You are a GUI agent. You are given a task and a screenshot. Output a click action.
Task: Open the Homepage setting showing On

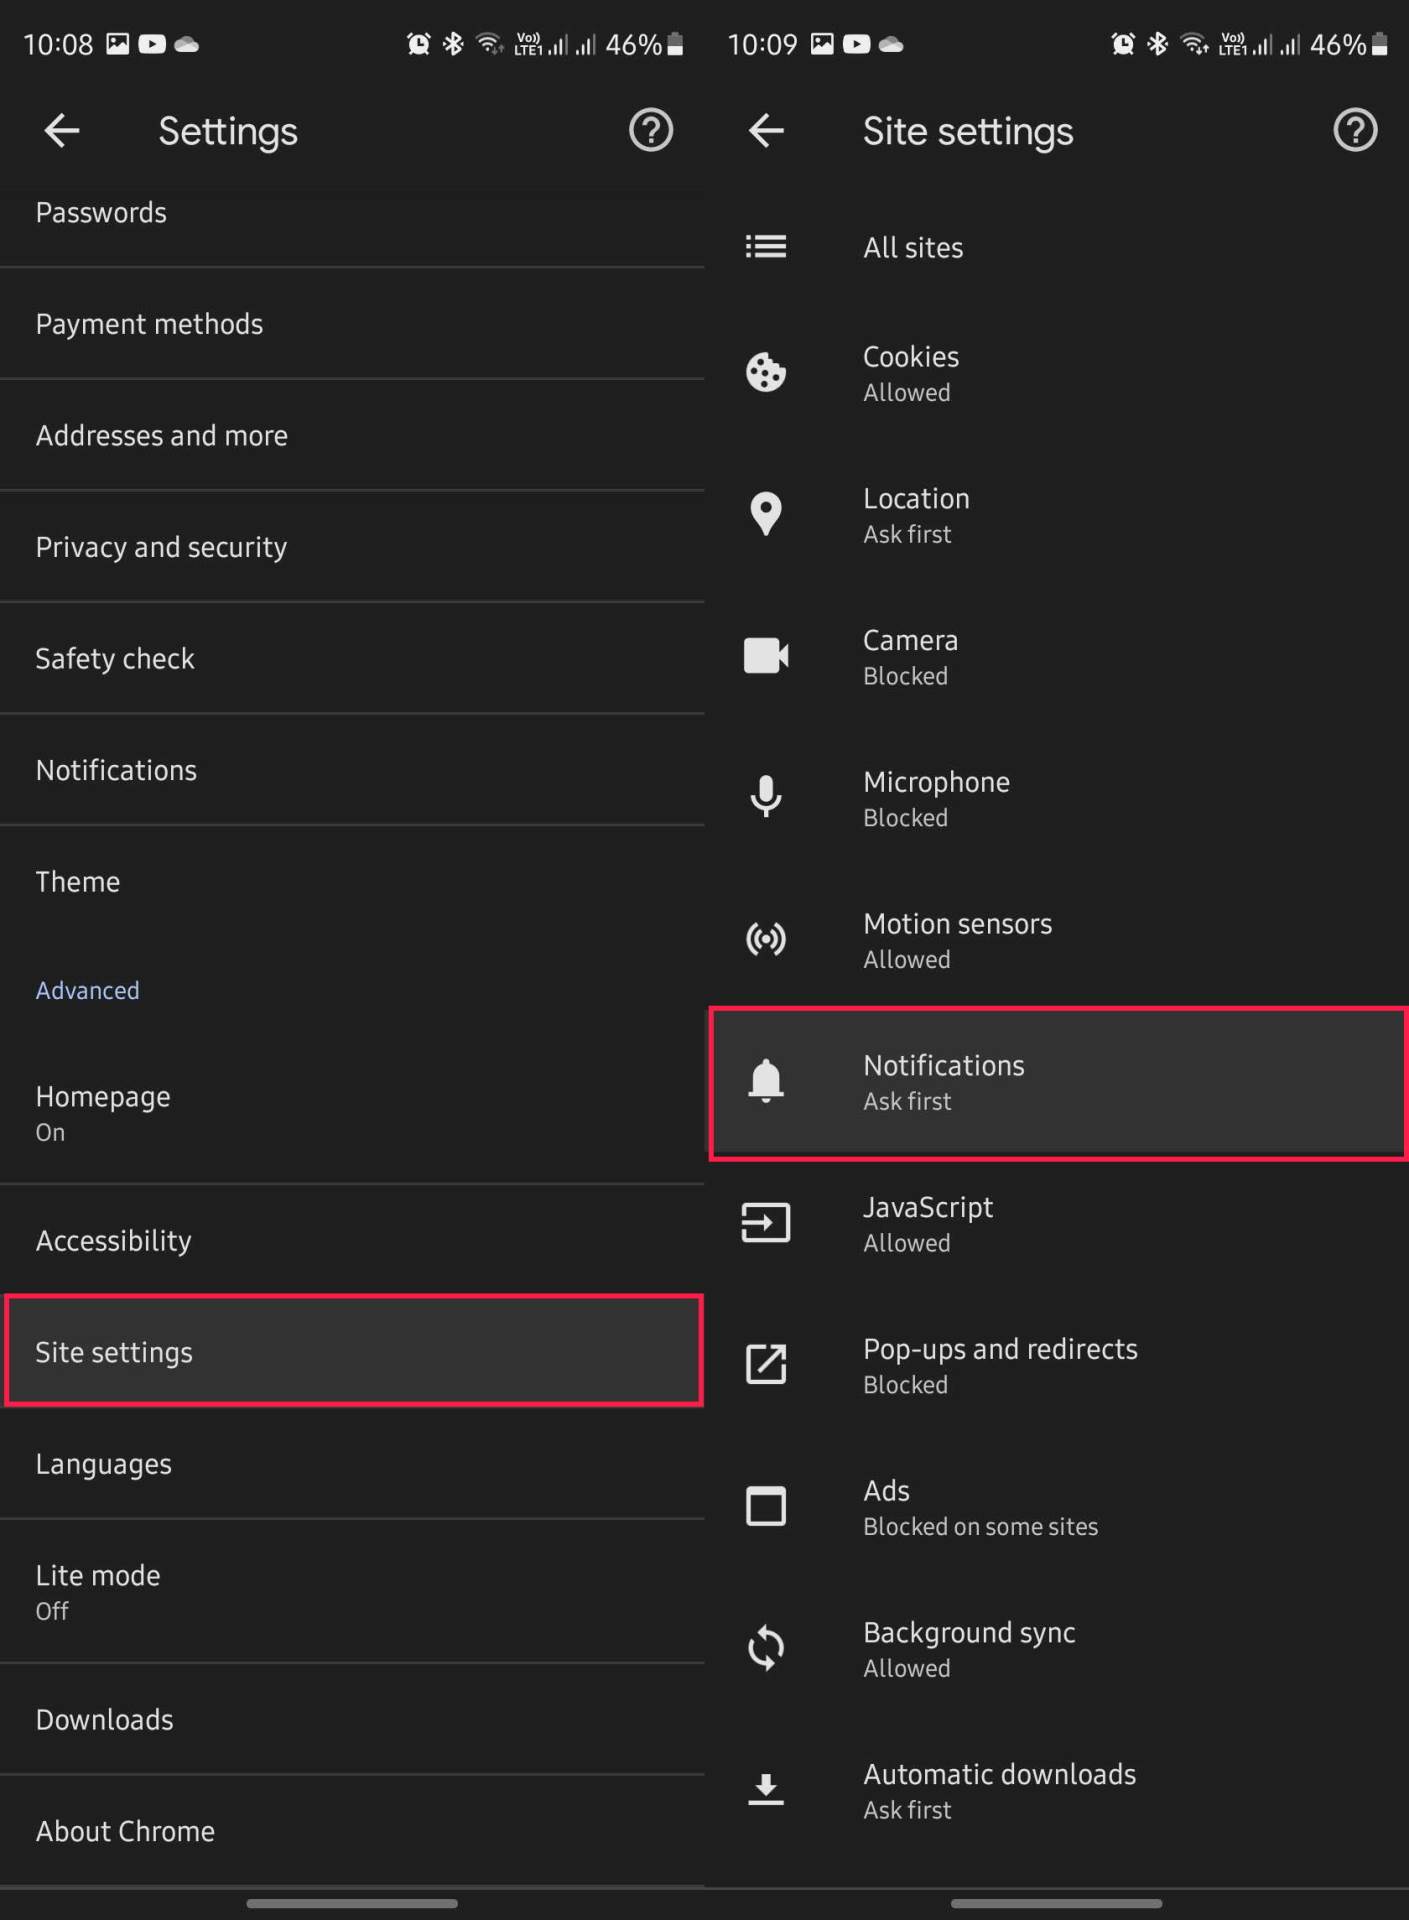[353, 1113]
